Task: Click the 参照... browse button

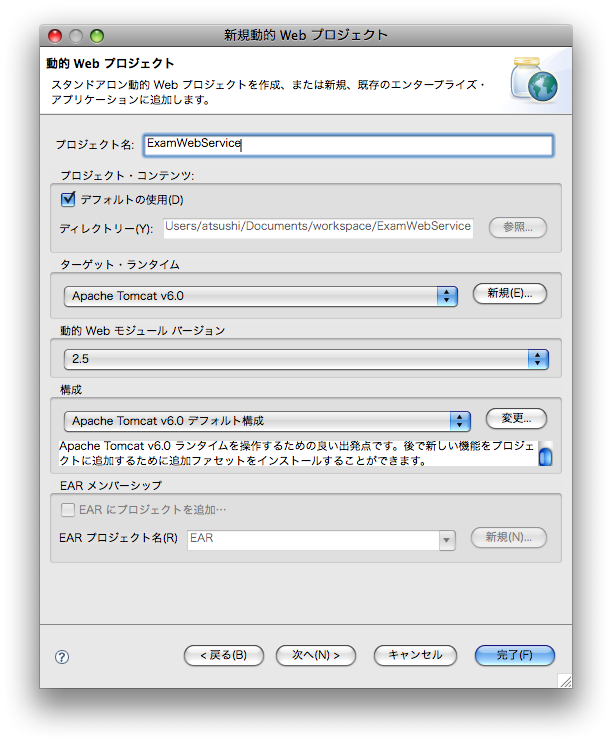Action: pyautogui.click(x=517, y=227)
